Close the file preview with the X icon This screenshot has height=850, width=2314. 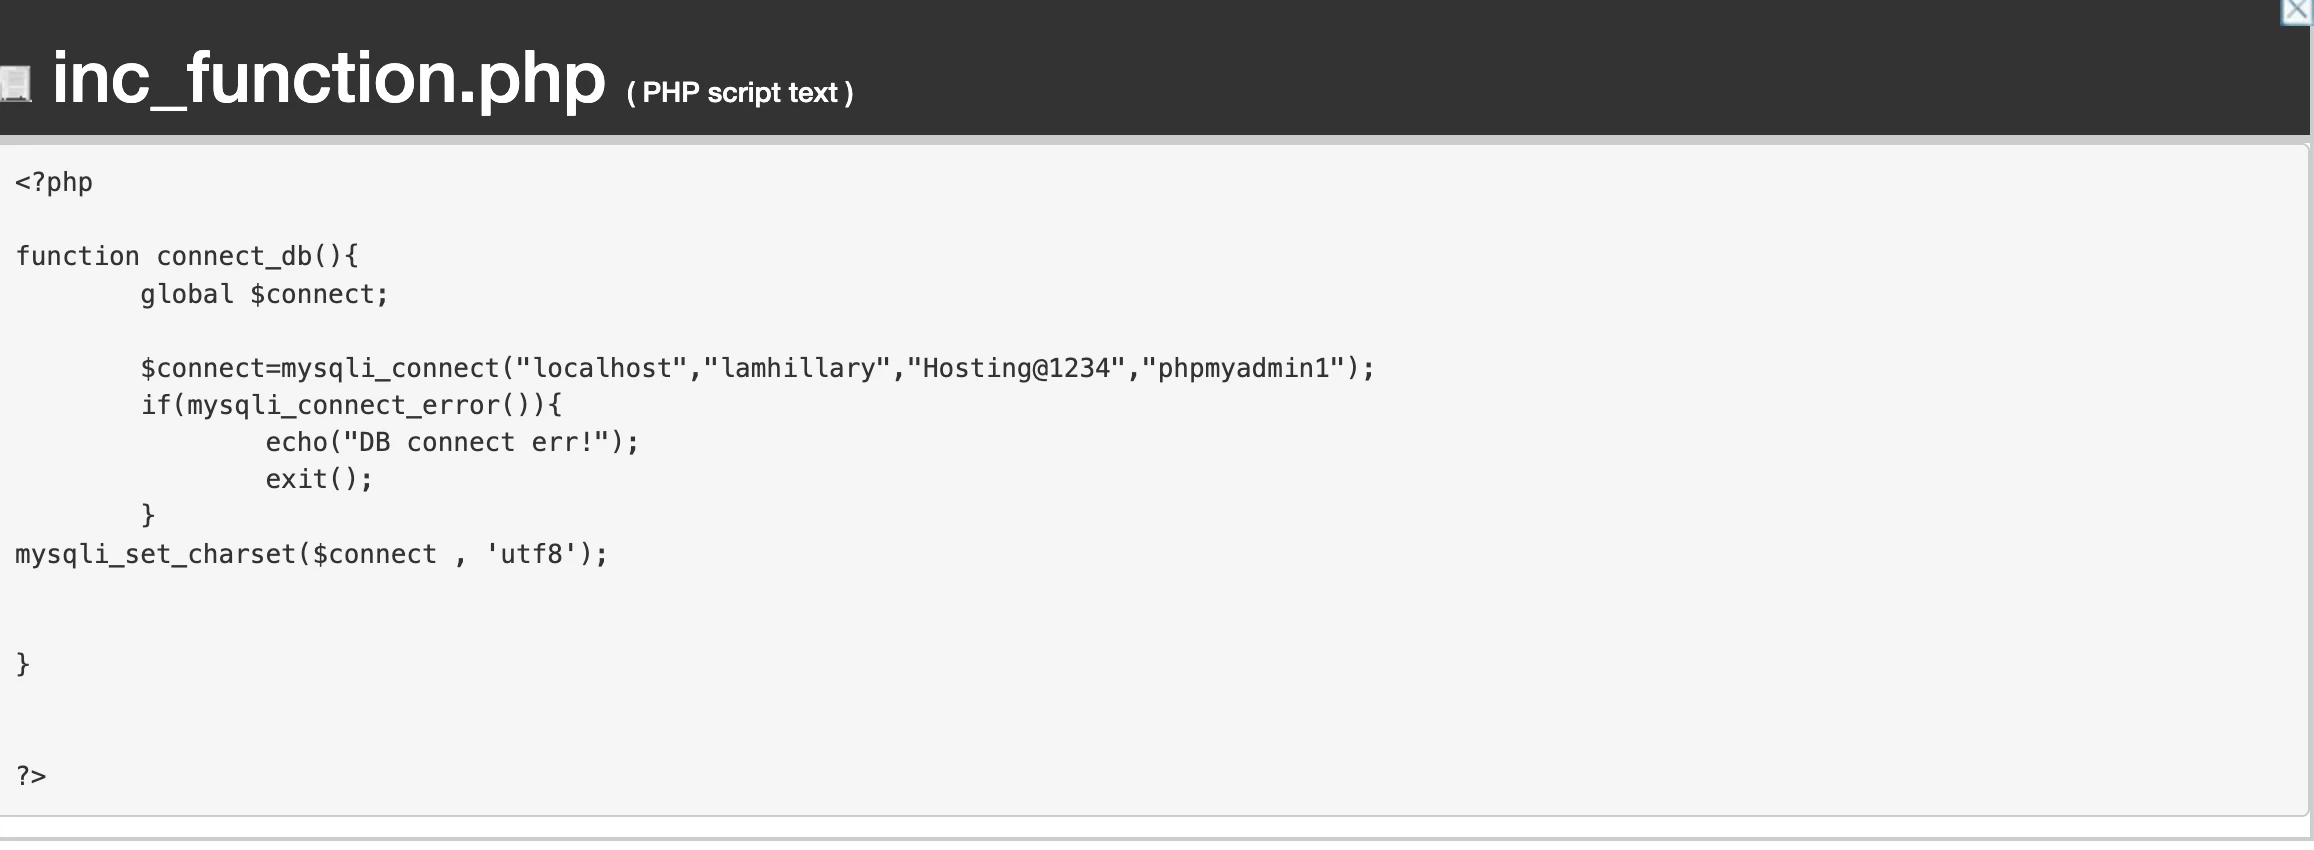[x=2298, y=11]
